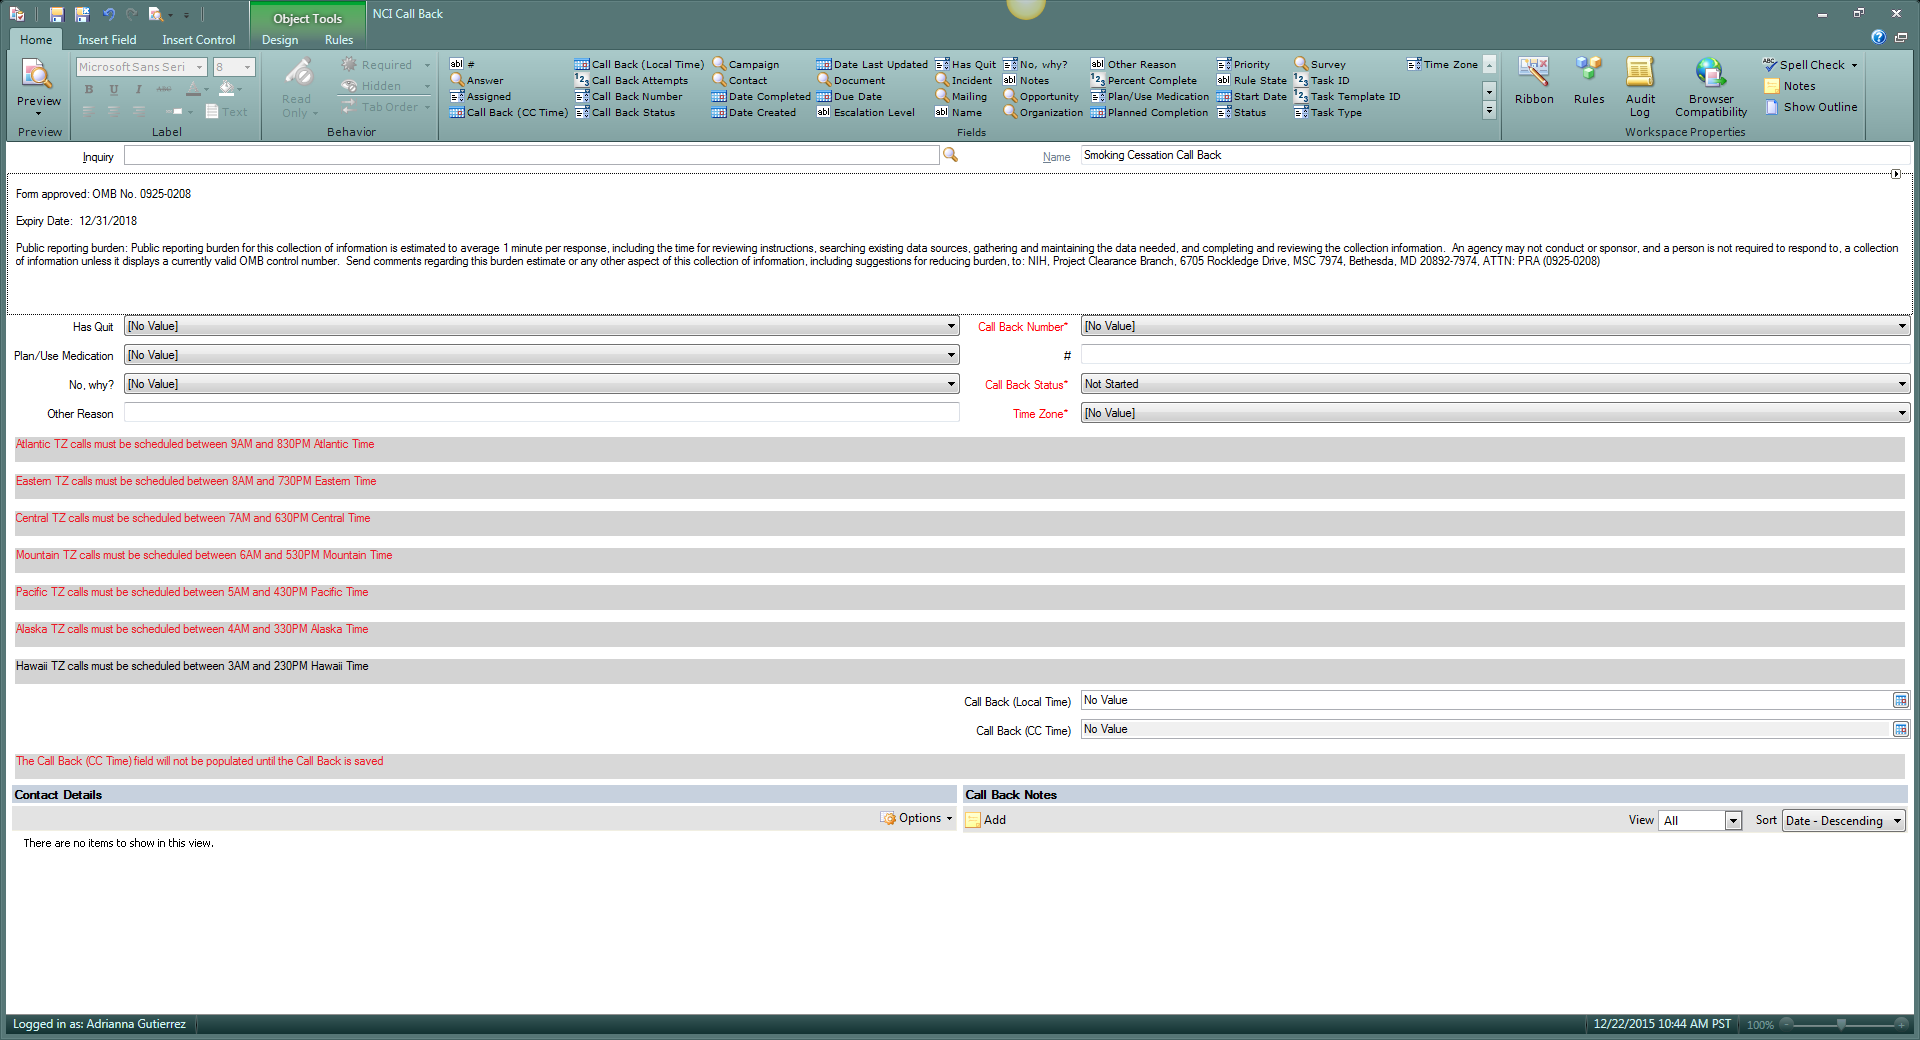Click the Inquiry lookup magnifier icon
The height and width of the screenshot is (1040, 1920).
coord(950,155)
